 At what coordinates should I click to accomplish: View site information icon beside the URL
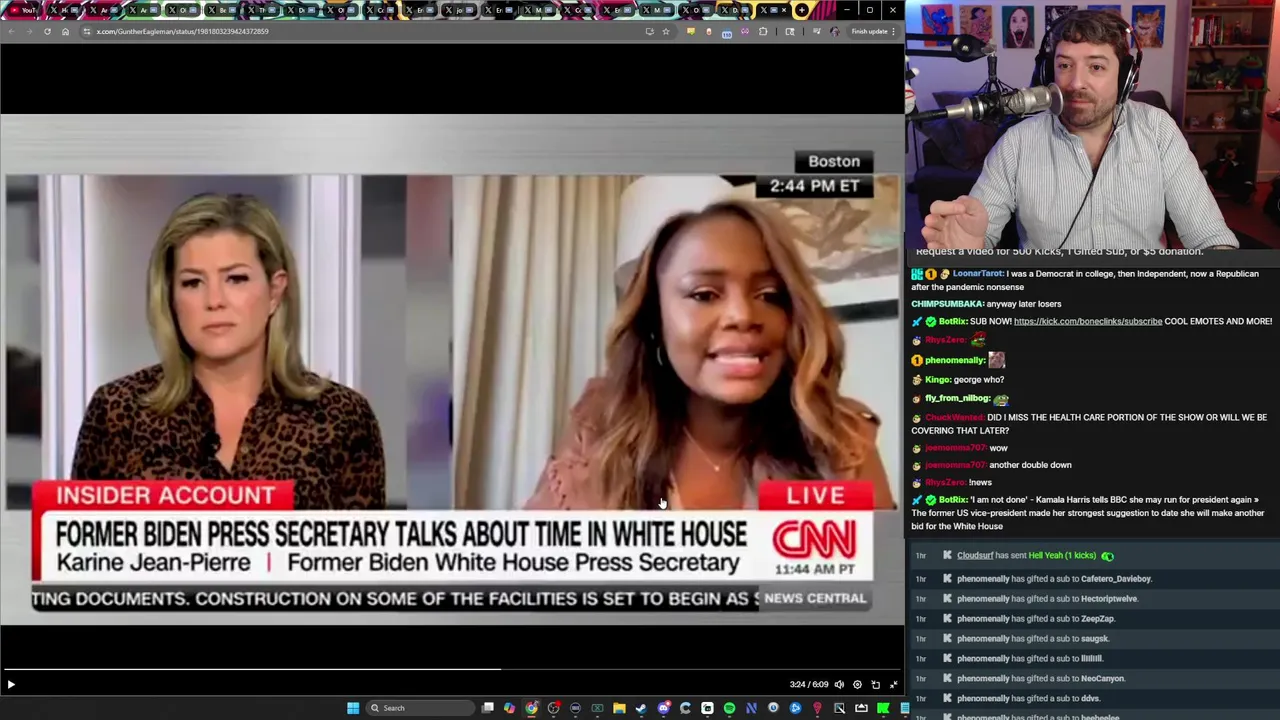click(x=86, y=31)
